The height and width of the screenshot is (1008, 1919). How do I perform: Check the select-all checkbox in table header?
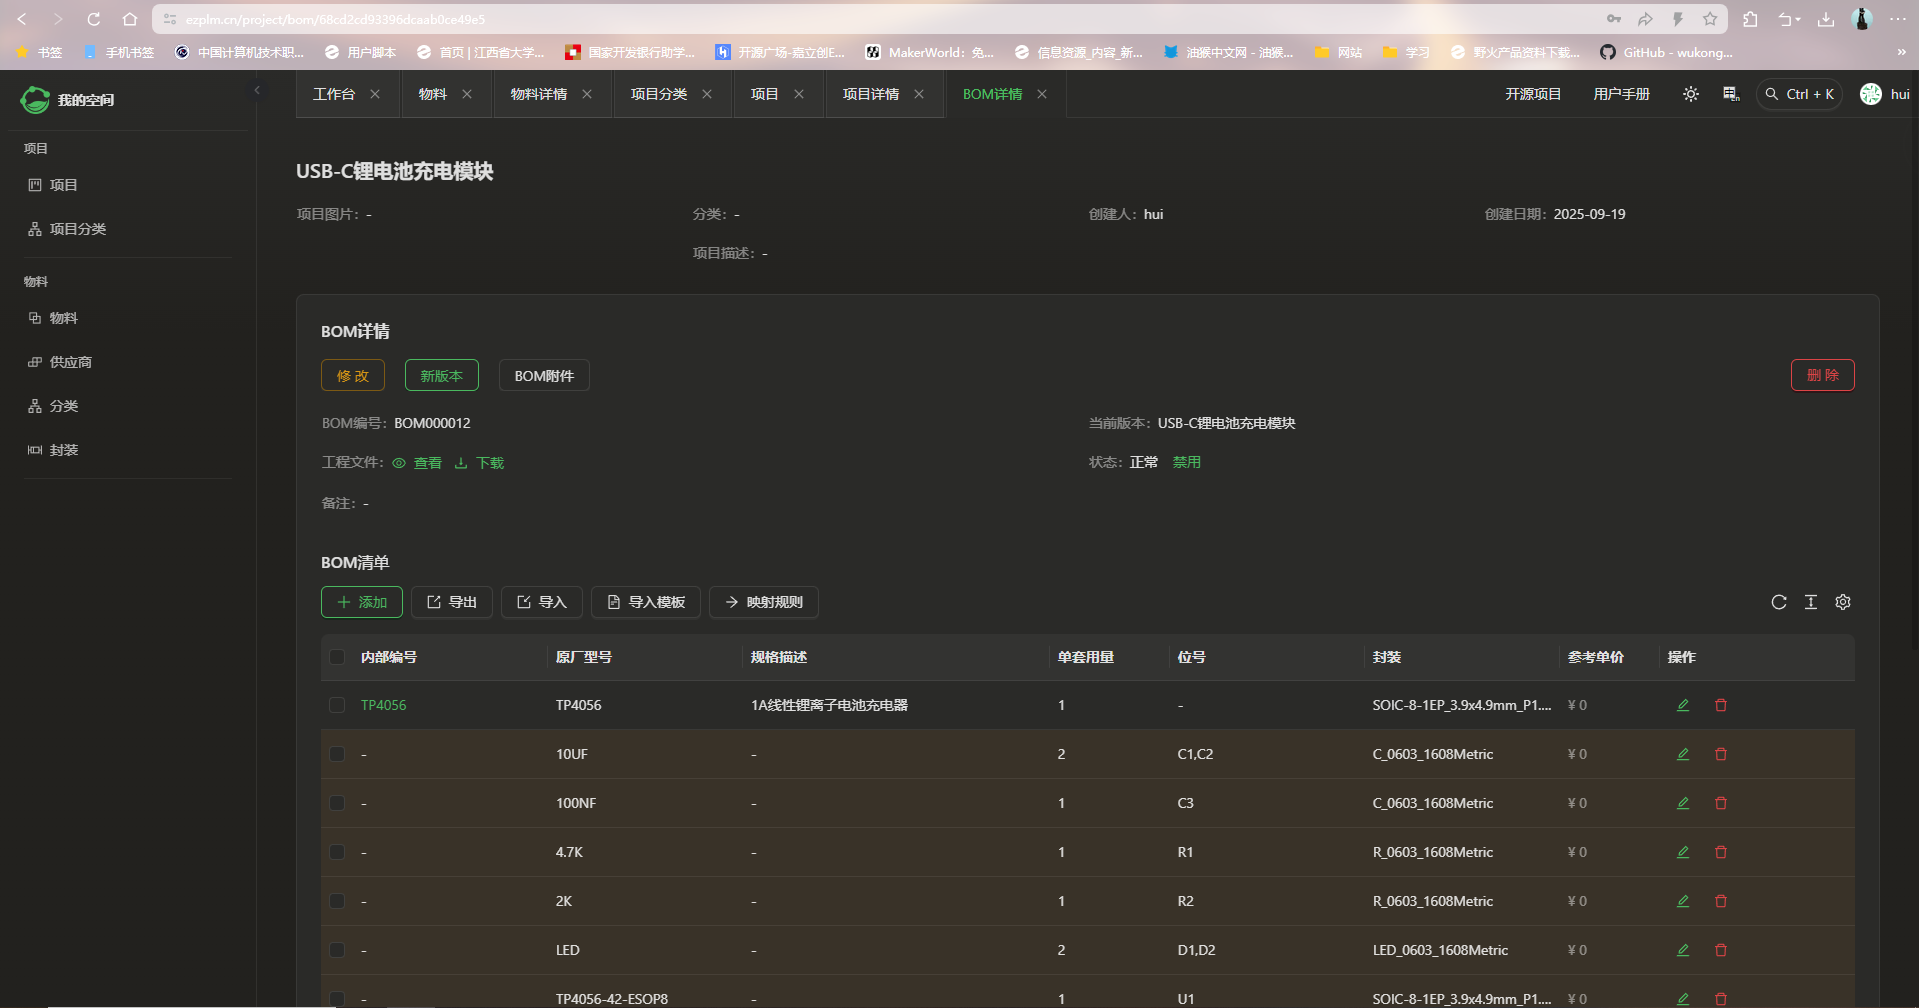click(337, 657)
